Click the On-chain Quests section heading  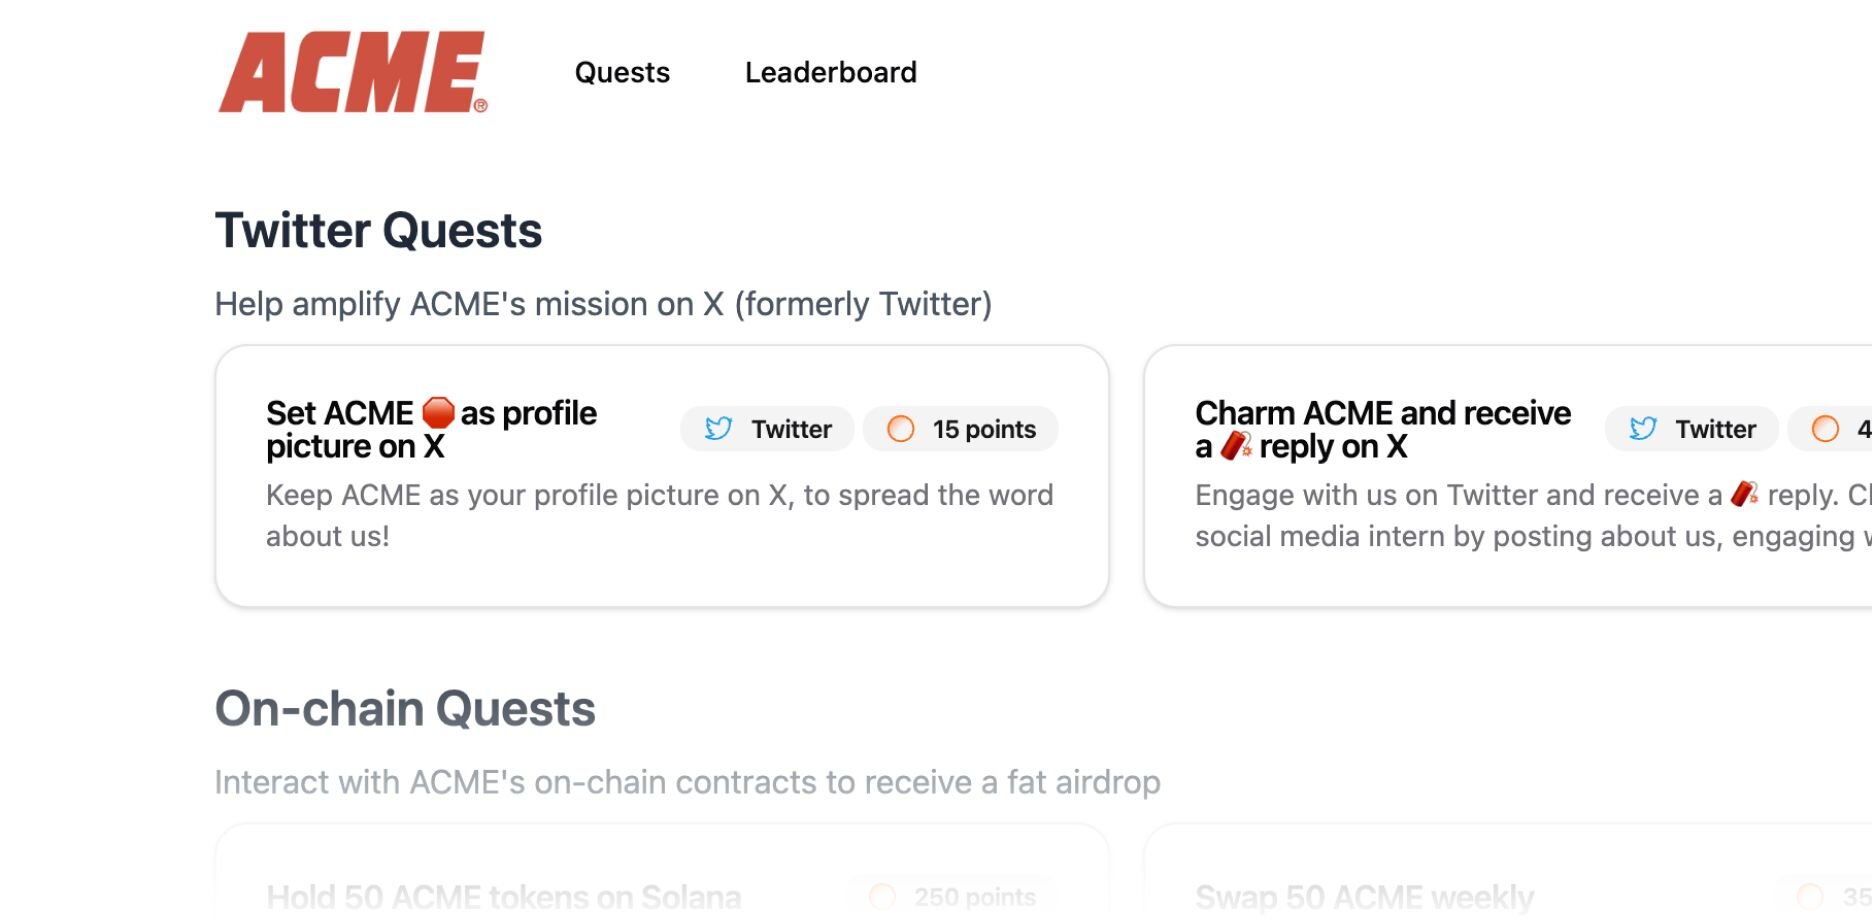point(405,709)
